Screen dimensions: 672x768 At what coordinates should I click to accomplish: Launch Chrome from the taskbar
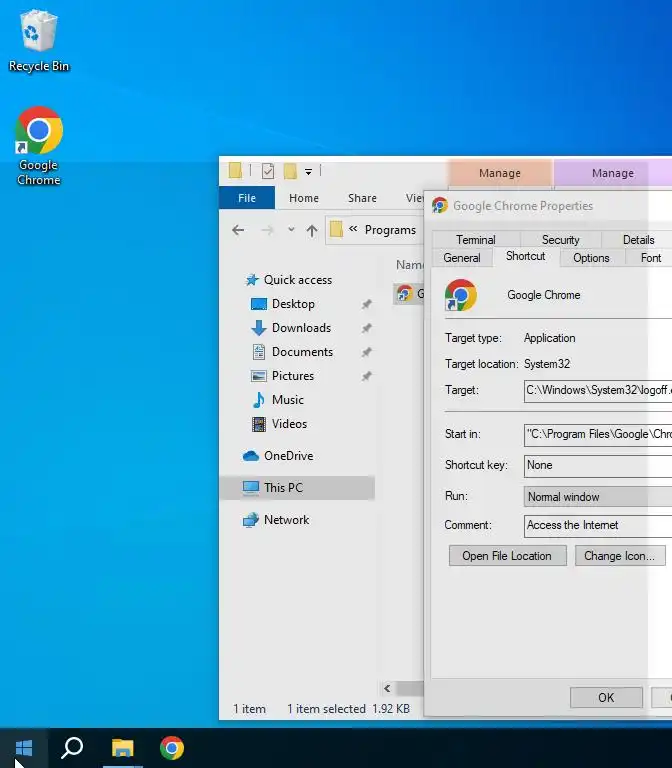point(172,748)
